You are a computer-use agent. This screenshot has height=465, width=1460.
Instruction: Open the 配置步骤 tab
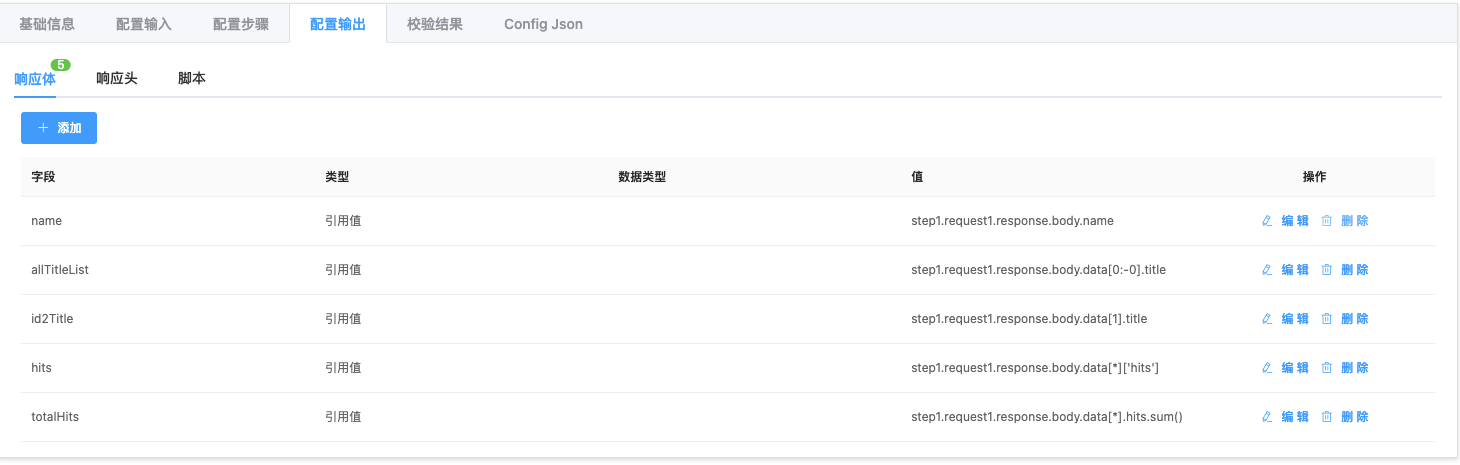[x=241, y=24]
